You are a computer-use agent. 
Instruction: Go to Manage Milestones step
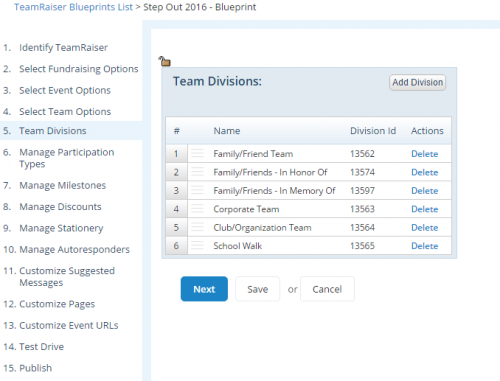tap(62, 185)
